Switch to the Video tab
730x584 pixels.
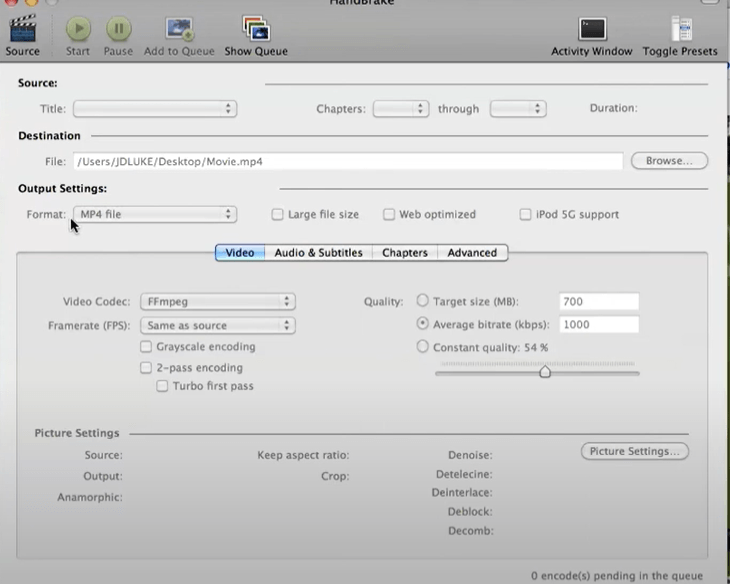coord(240,252)
